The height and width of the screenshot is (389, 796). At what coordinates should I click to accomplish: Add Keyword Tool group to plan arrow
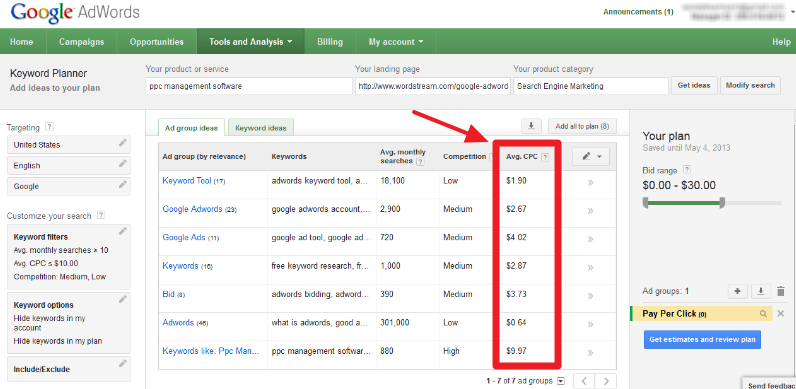590,182
